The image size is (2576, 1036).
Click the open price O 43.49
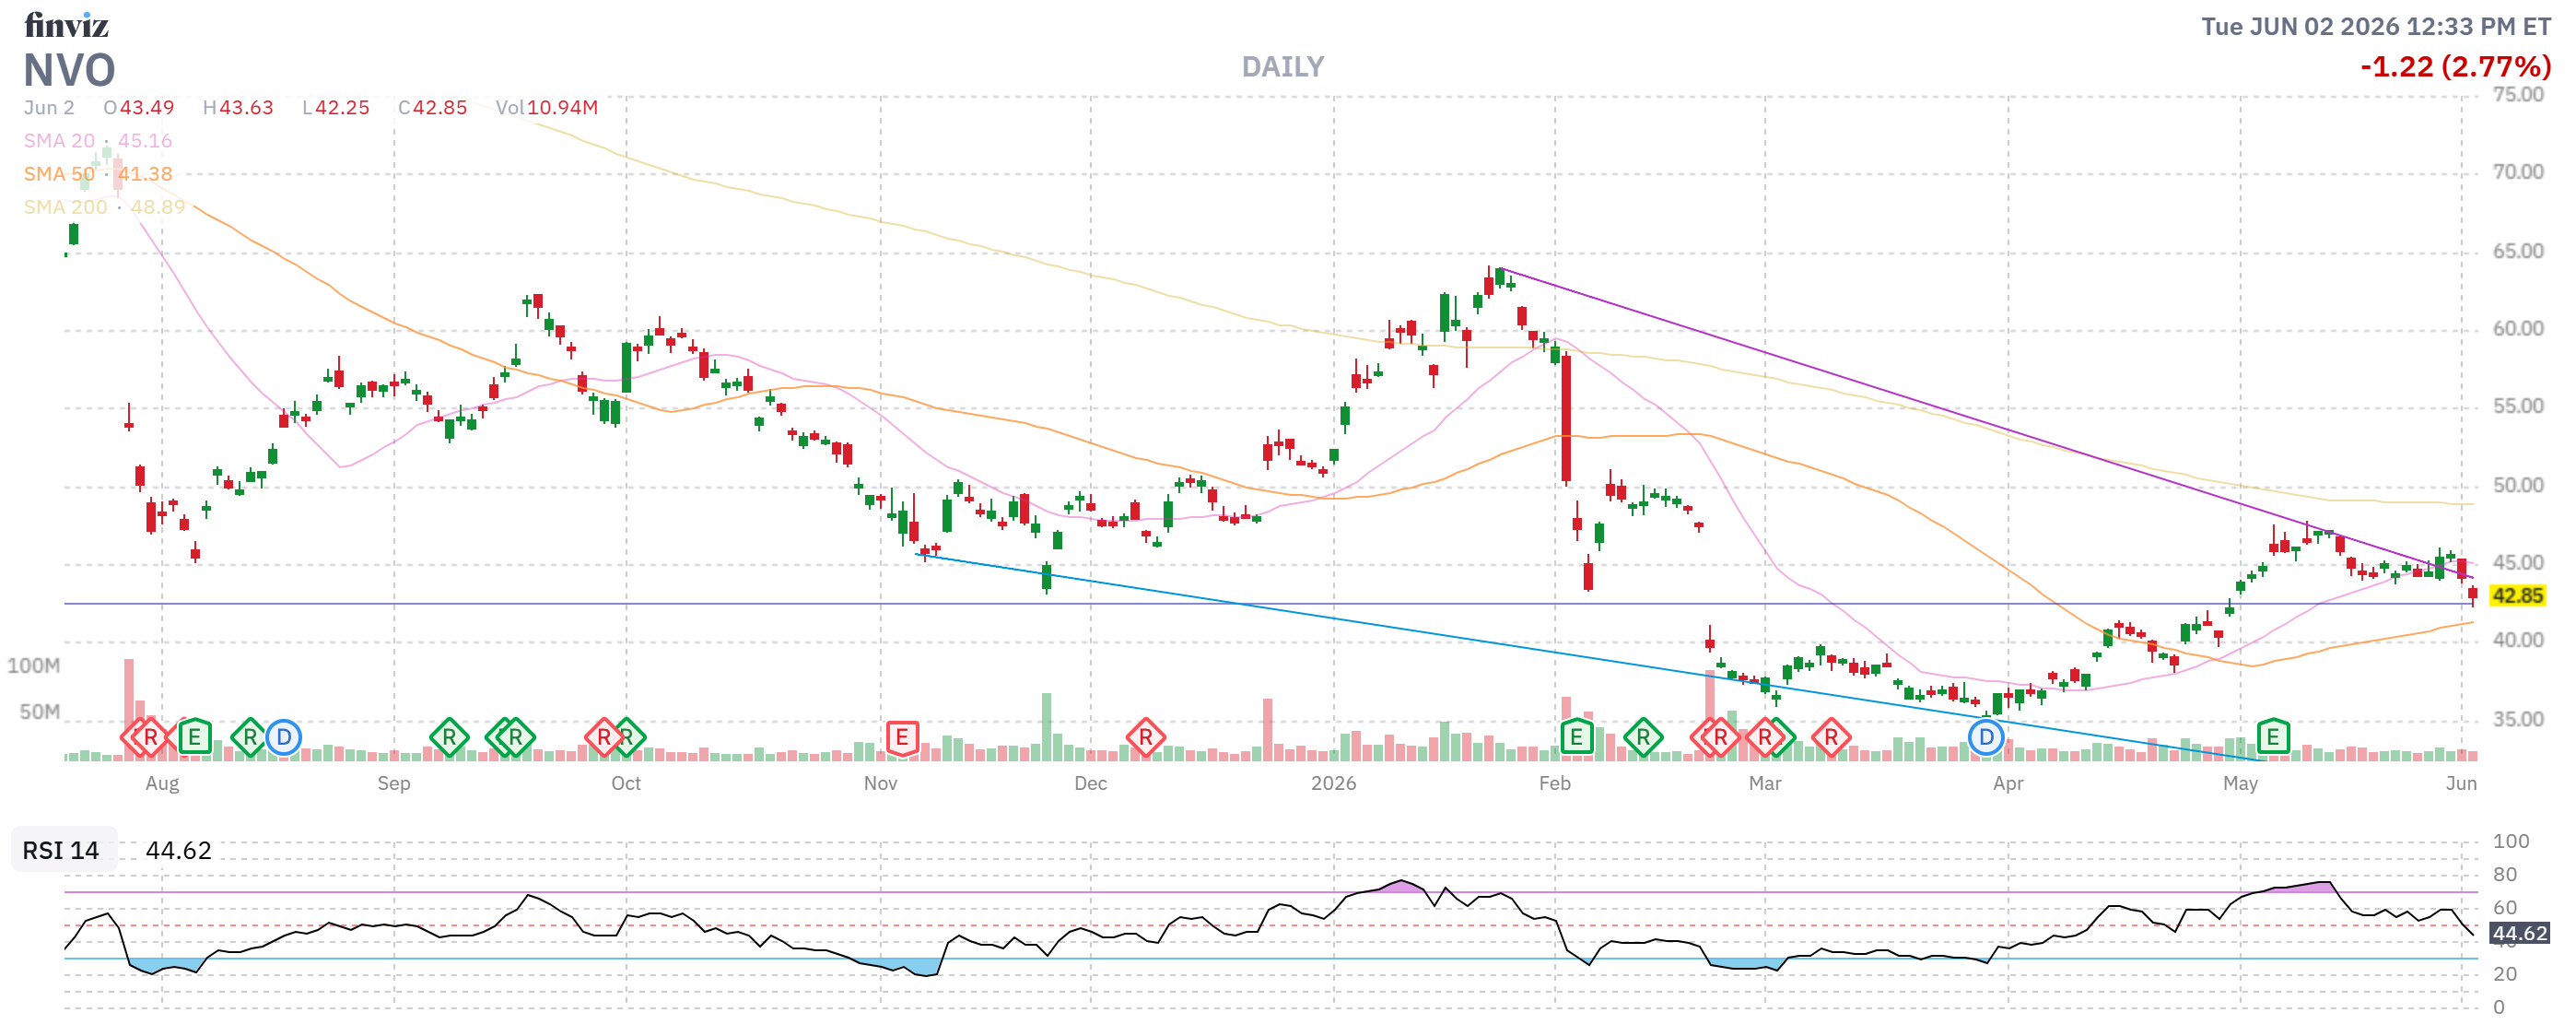click(139, 108)
